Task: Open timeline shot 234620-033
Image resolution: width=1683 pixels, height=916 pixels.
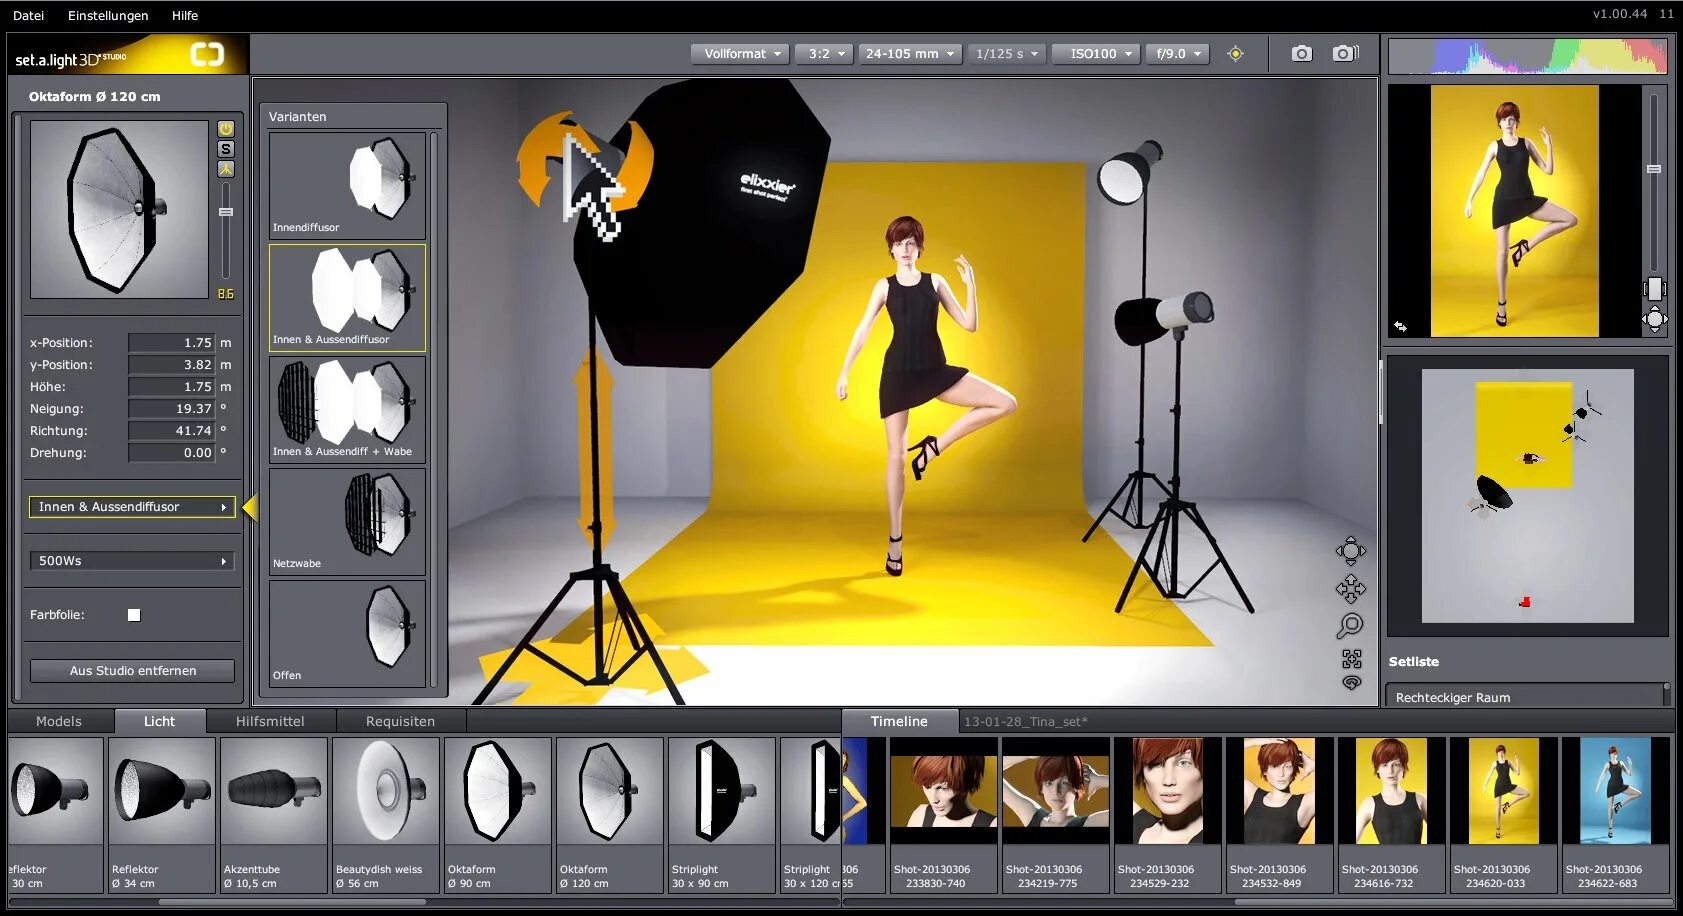Action: [1504, 815]
